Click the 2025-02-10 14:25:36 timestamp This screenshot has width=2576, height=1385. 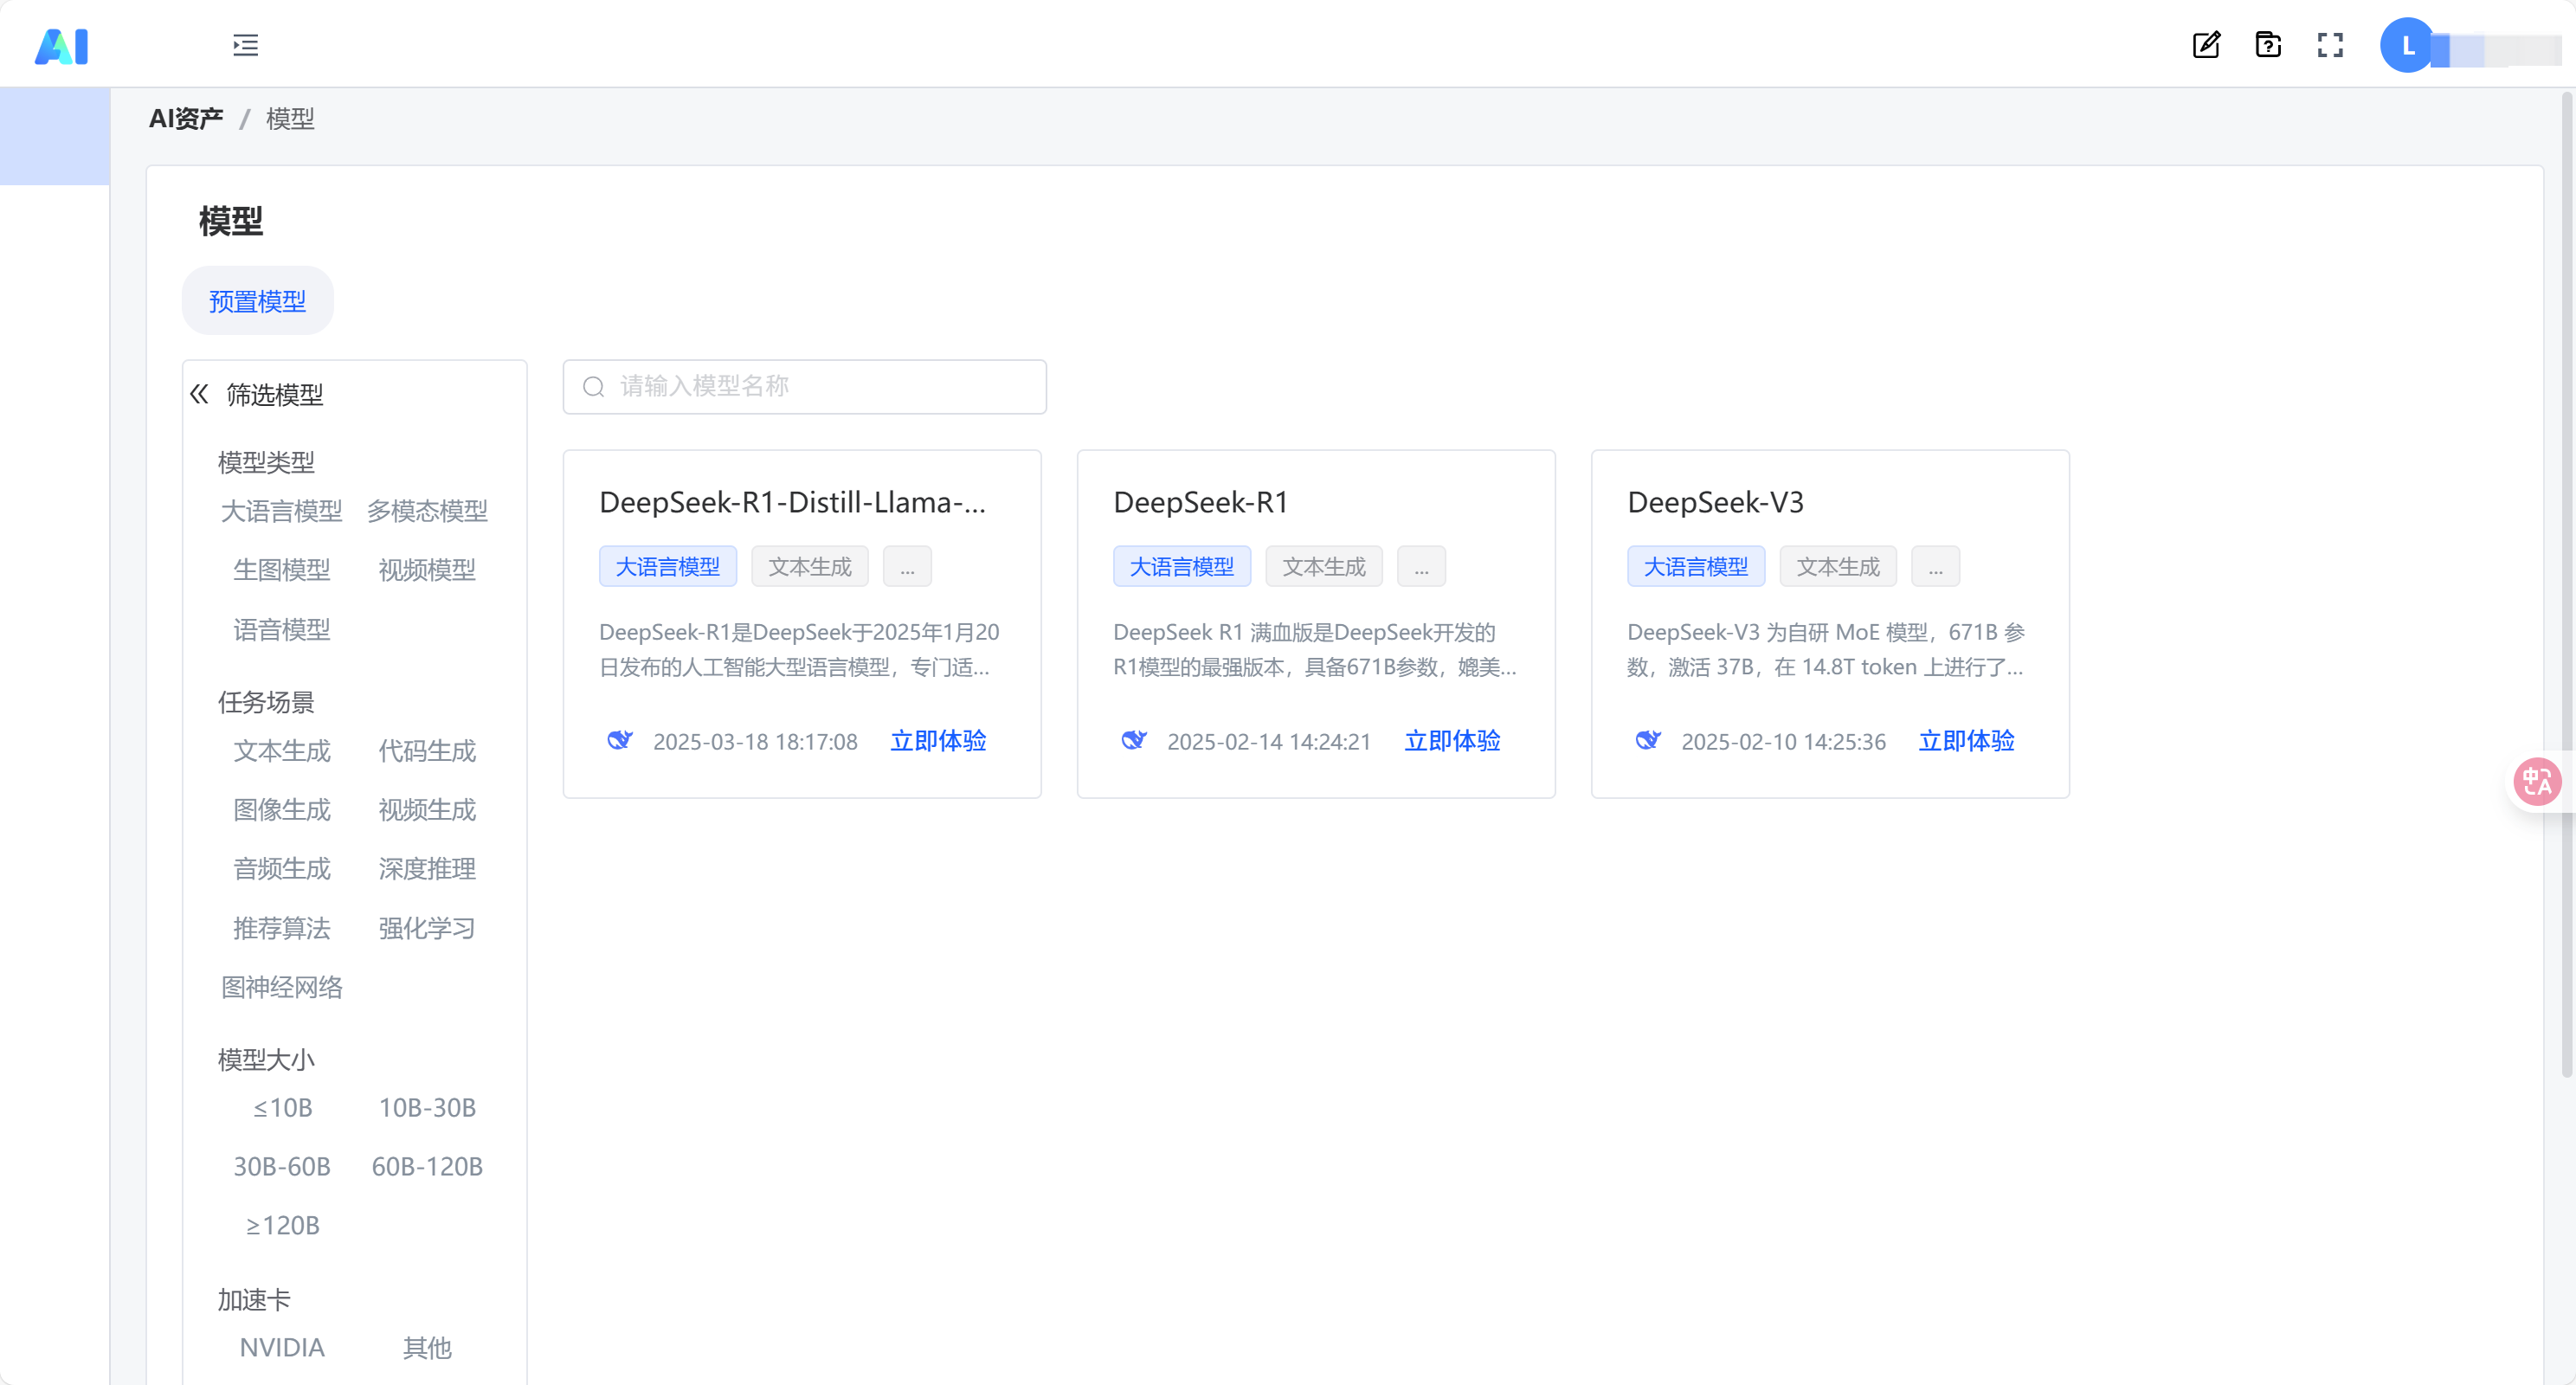click(x=1783, y=742)
